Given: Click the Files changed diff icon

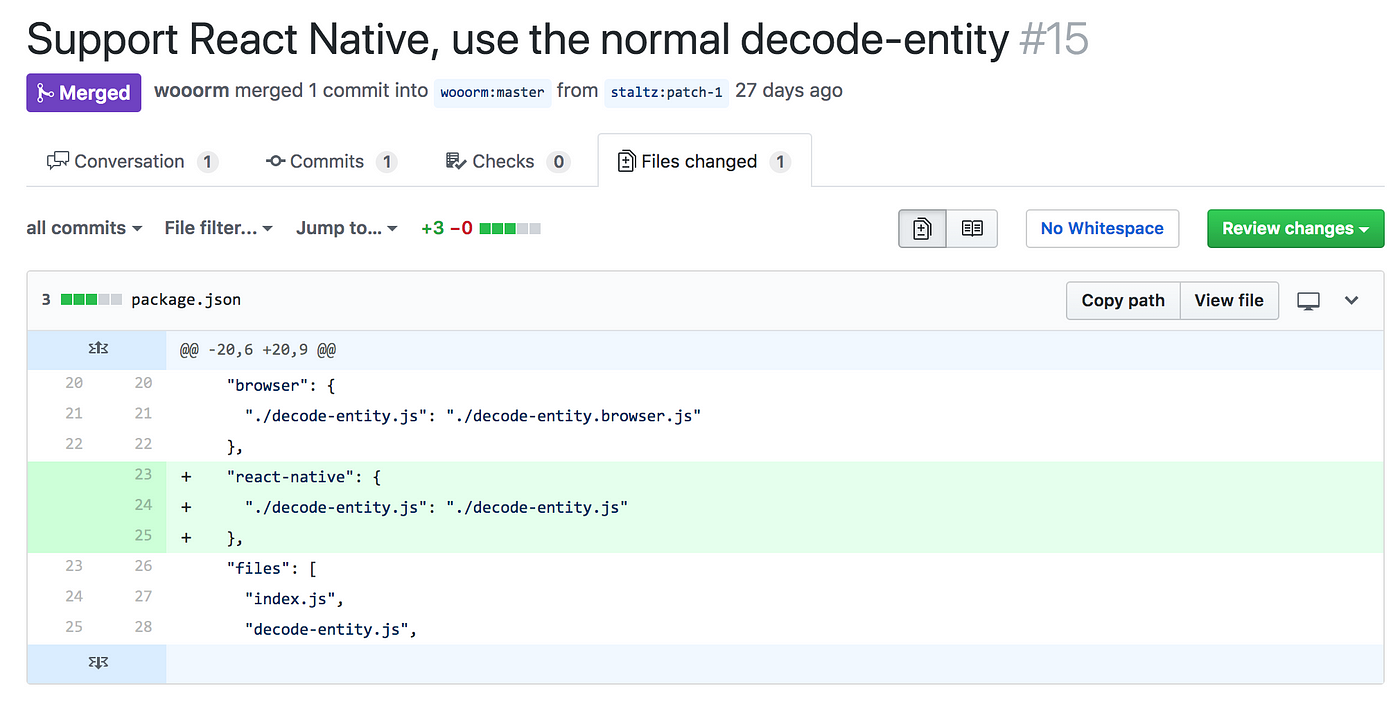Looking at the screenshot, I should coord(626,161).
